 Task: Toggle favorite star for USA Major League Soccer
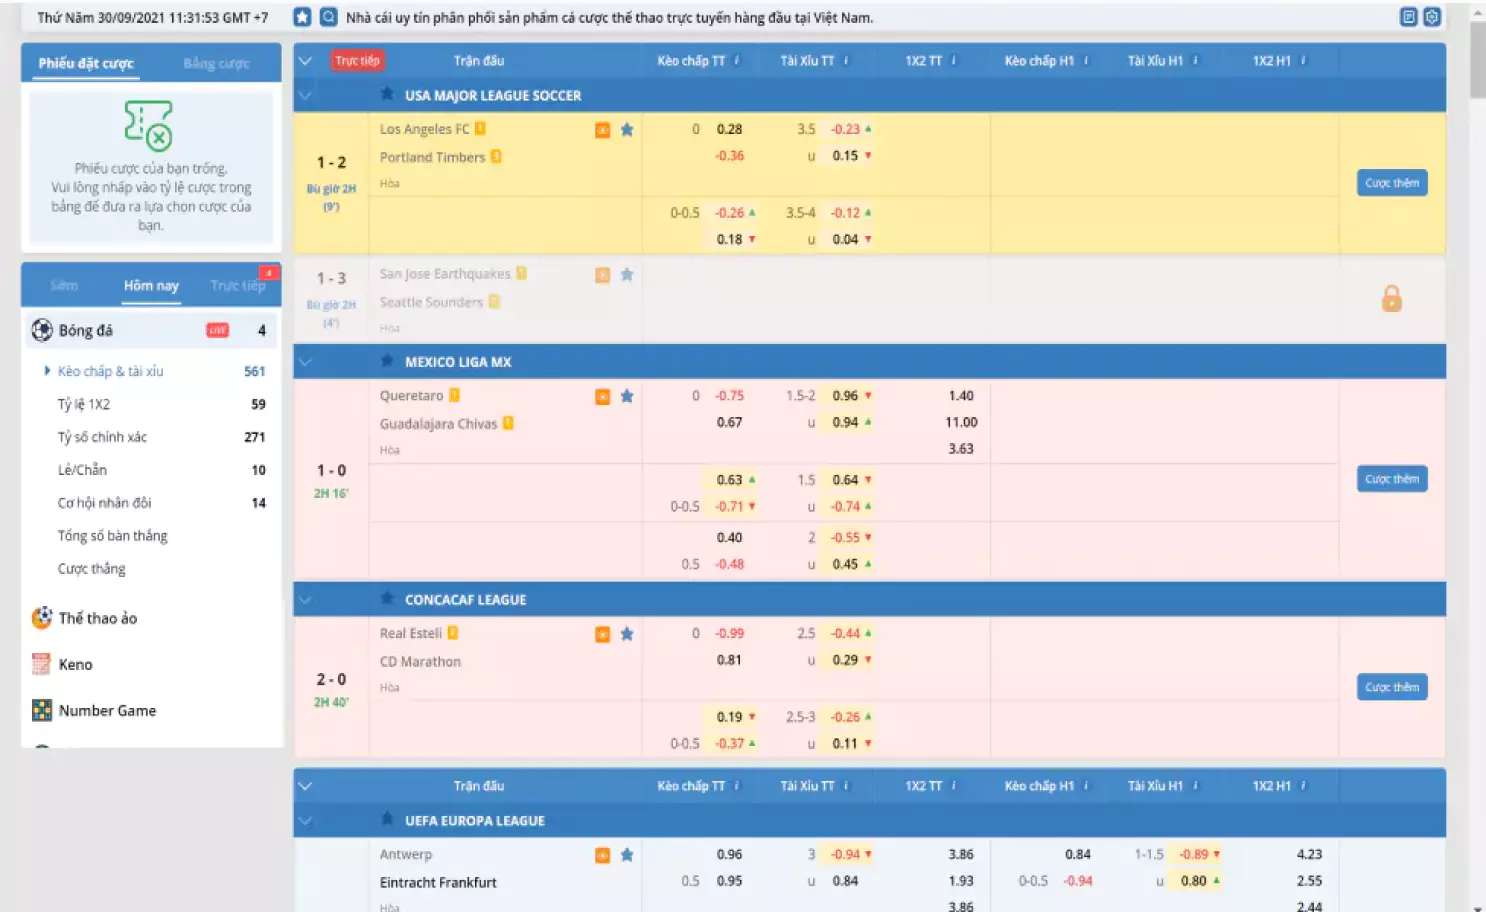point(387,95)
